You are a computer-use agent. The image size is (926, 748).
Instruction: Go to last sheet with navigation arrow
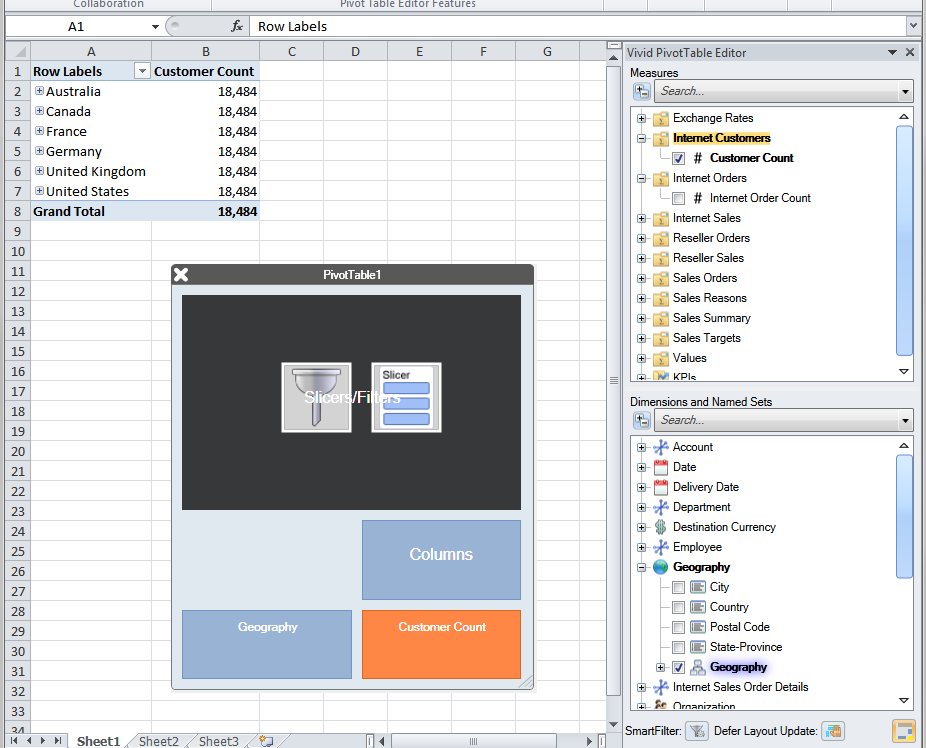tap(57, 740)
